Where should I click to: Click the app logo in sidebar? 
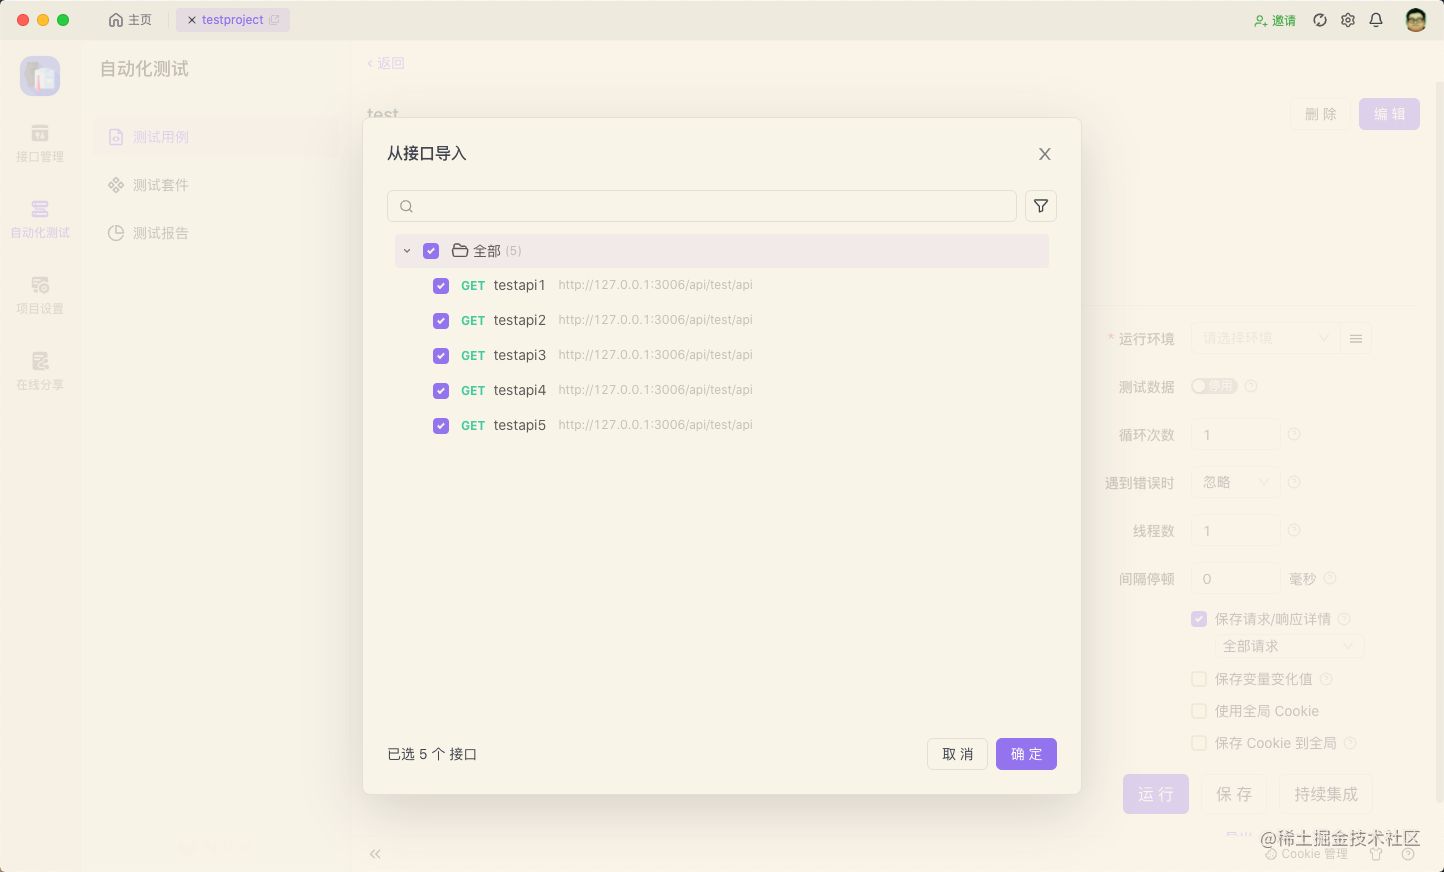(x=40, y=76)
